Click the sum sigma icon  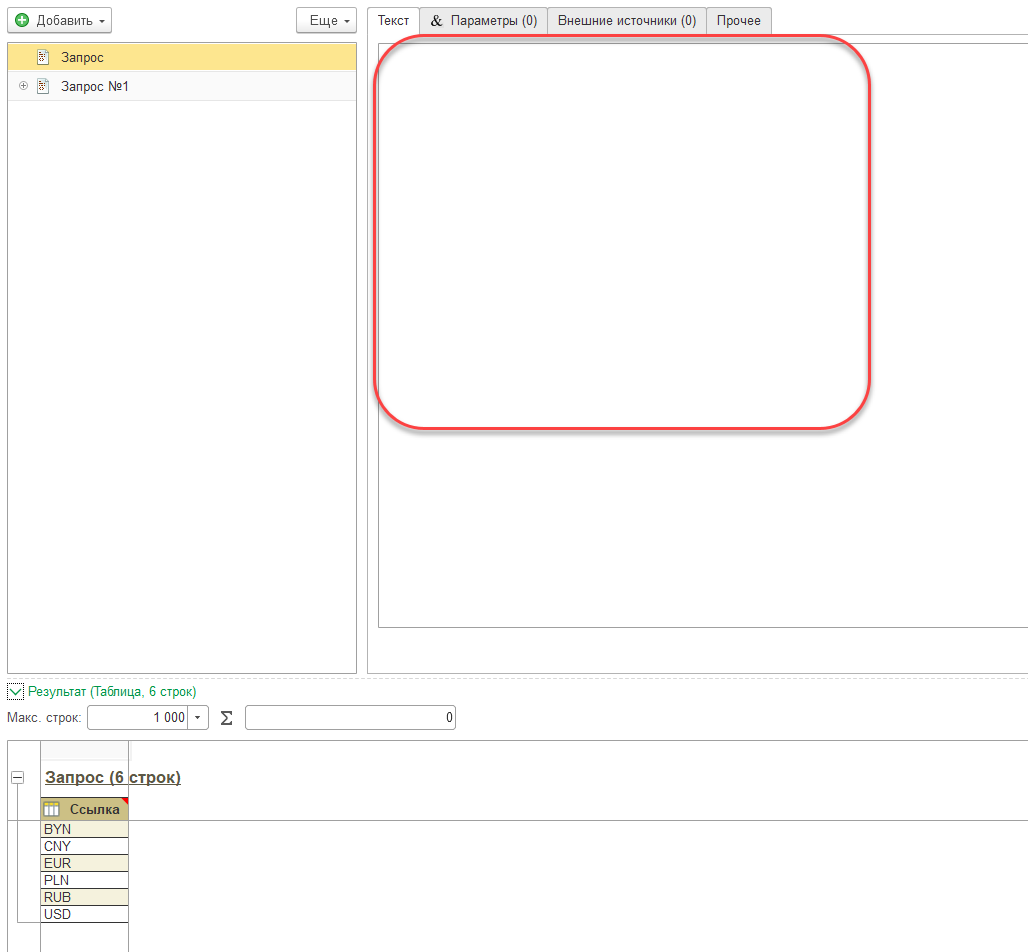(x=227, y=718)
